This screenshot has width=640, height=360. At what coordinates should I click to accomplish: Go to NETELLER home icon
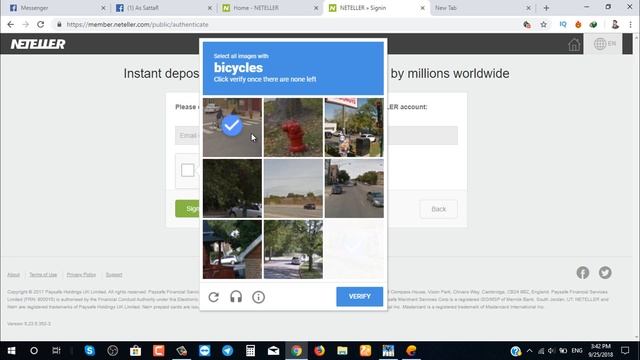(574, 44)
